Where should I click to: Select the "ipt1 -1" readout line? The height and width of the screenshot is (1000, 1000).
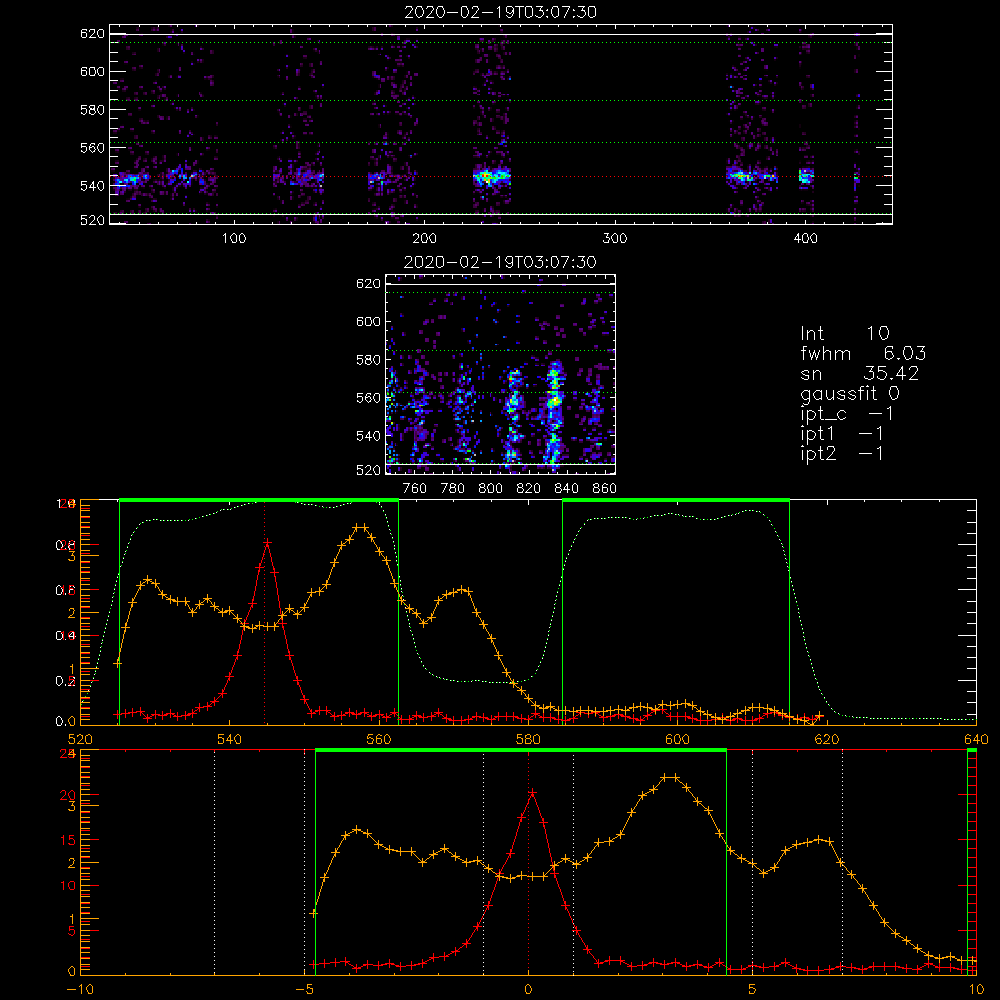[x=842, y=434]
